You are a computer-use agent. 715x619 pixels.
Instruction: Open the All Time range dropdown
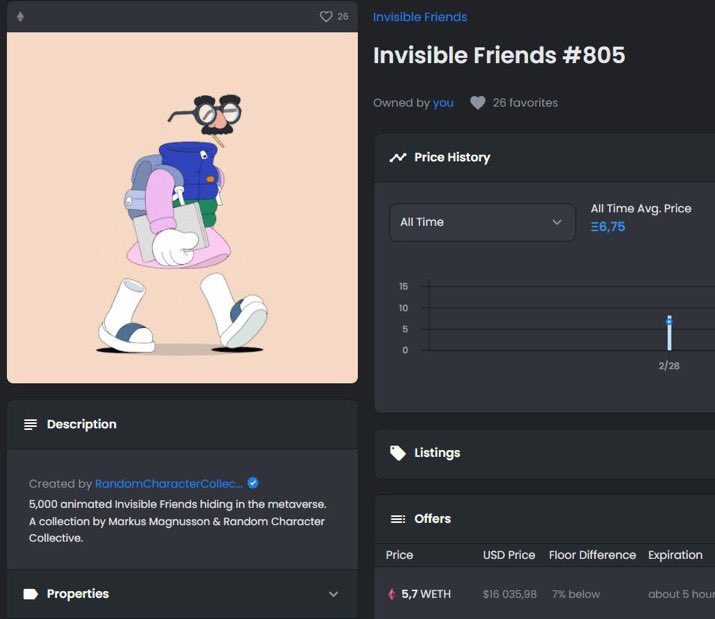[482, 222]
